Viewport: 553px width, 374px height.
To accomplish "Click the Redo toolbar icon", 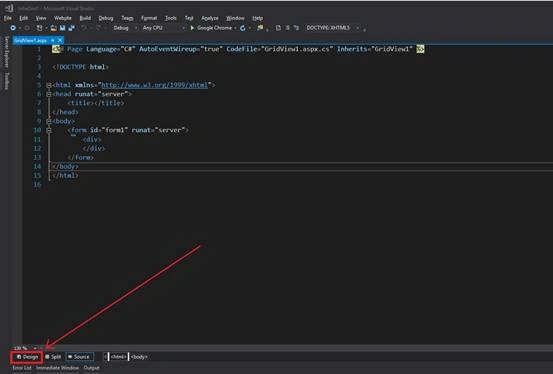I will tap(98, 28).
